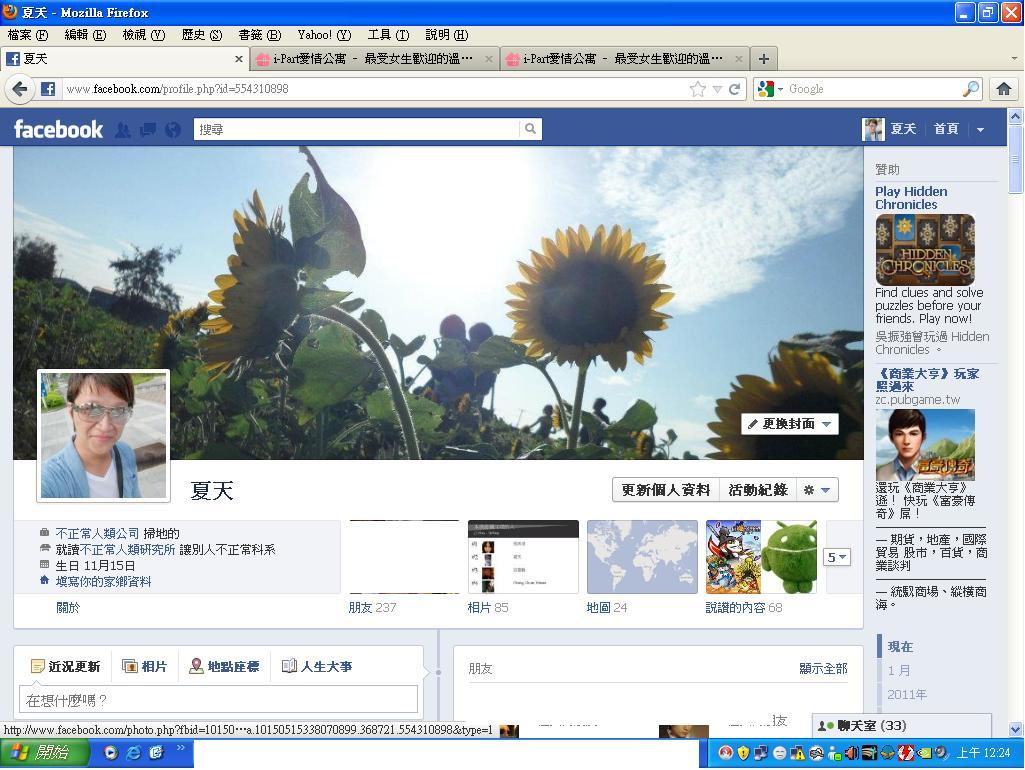Click the Facebook friend requests icon

[123, 129]
